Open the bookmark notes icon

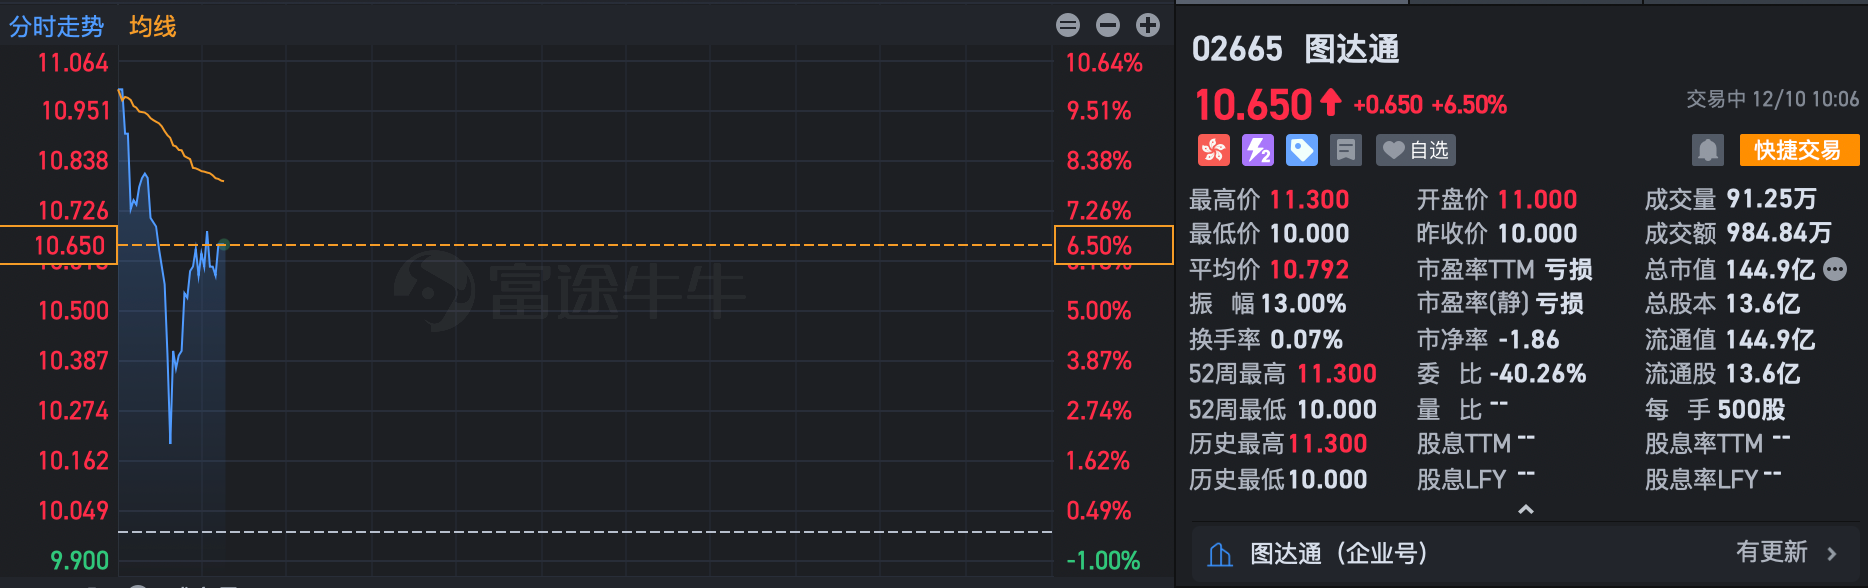pyautogui.click(x=1345, y=150)
